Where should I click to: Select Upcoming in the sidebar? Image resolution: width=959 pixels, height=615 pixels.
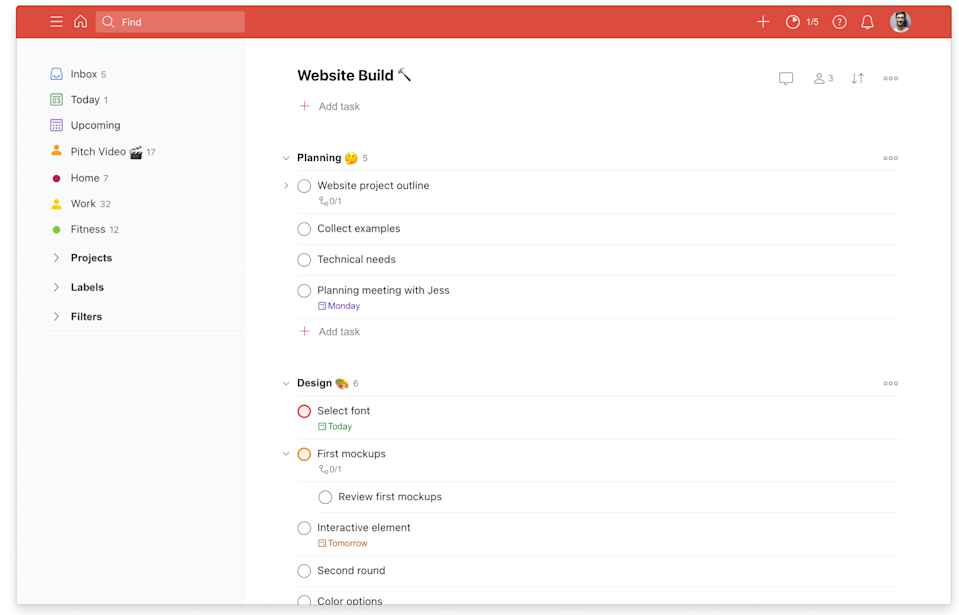(x=95, y=125)
